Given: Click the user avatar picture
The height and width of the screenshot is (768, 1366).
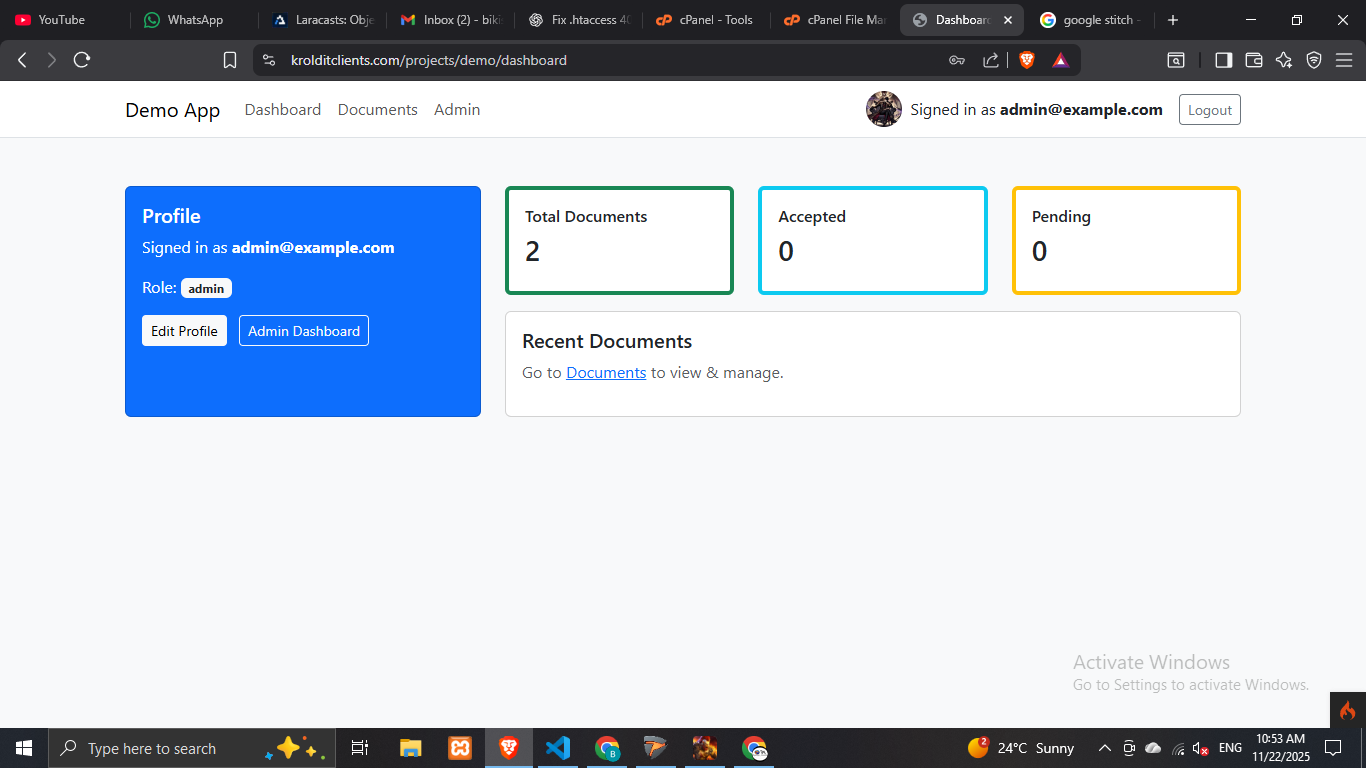Looking at the screenshot, I should tap(884, 109).
